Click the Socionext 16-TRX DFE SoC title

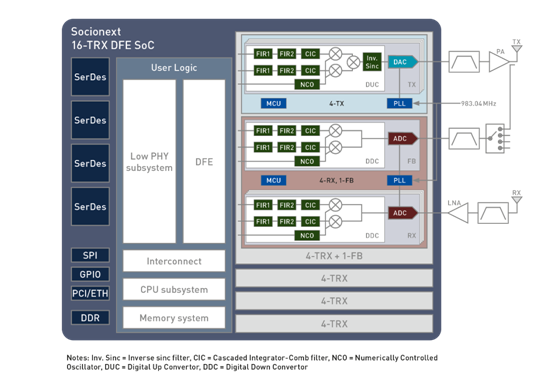pyautogui.click(x=113, y=38)
